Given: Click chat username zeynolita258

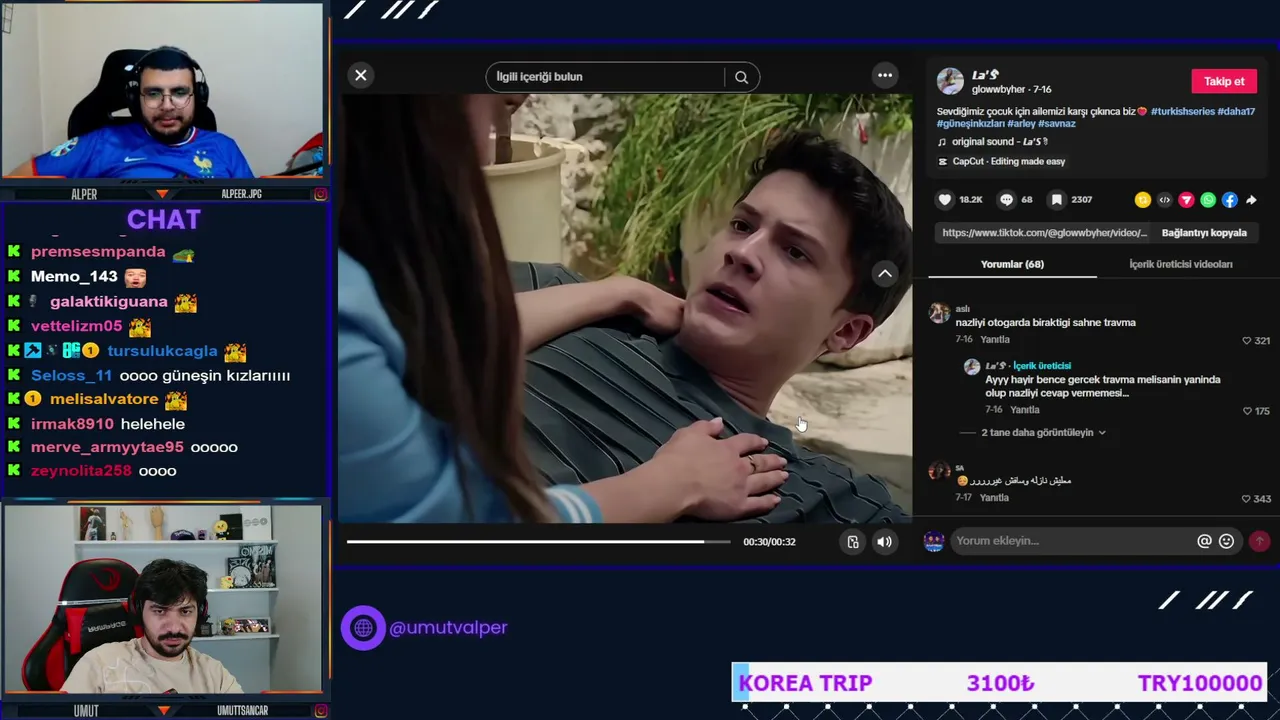Looking at the screenshot, I should click(81, 471).
